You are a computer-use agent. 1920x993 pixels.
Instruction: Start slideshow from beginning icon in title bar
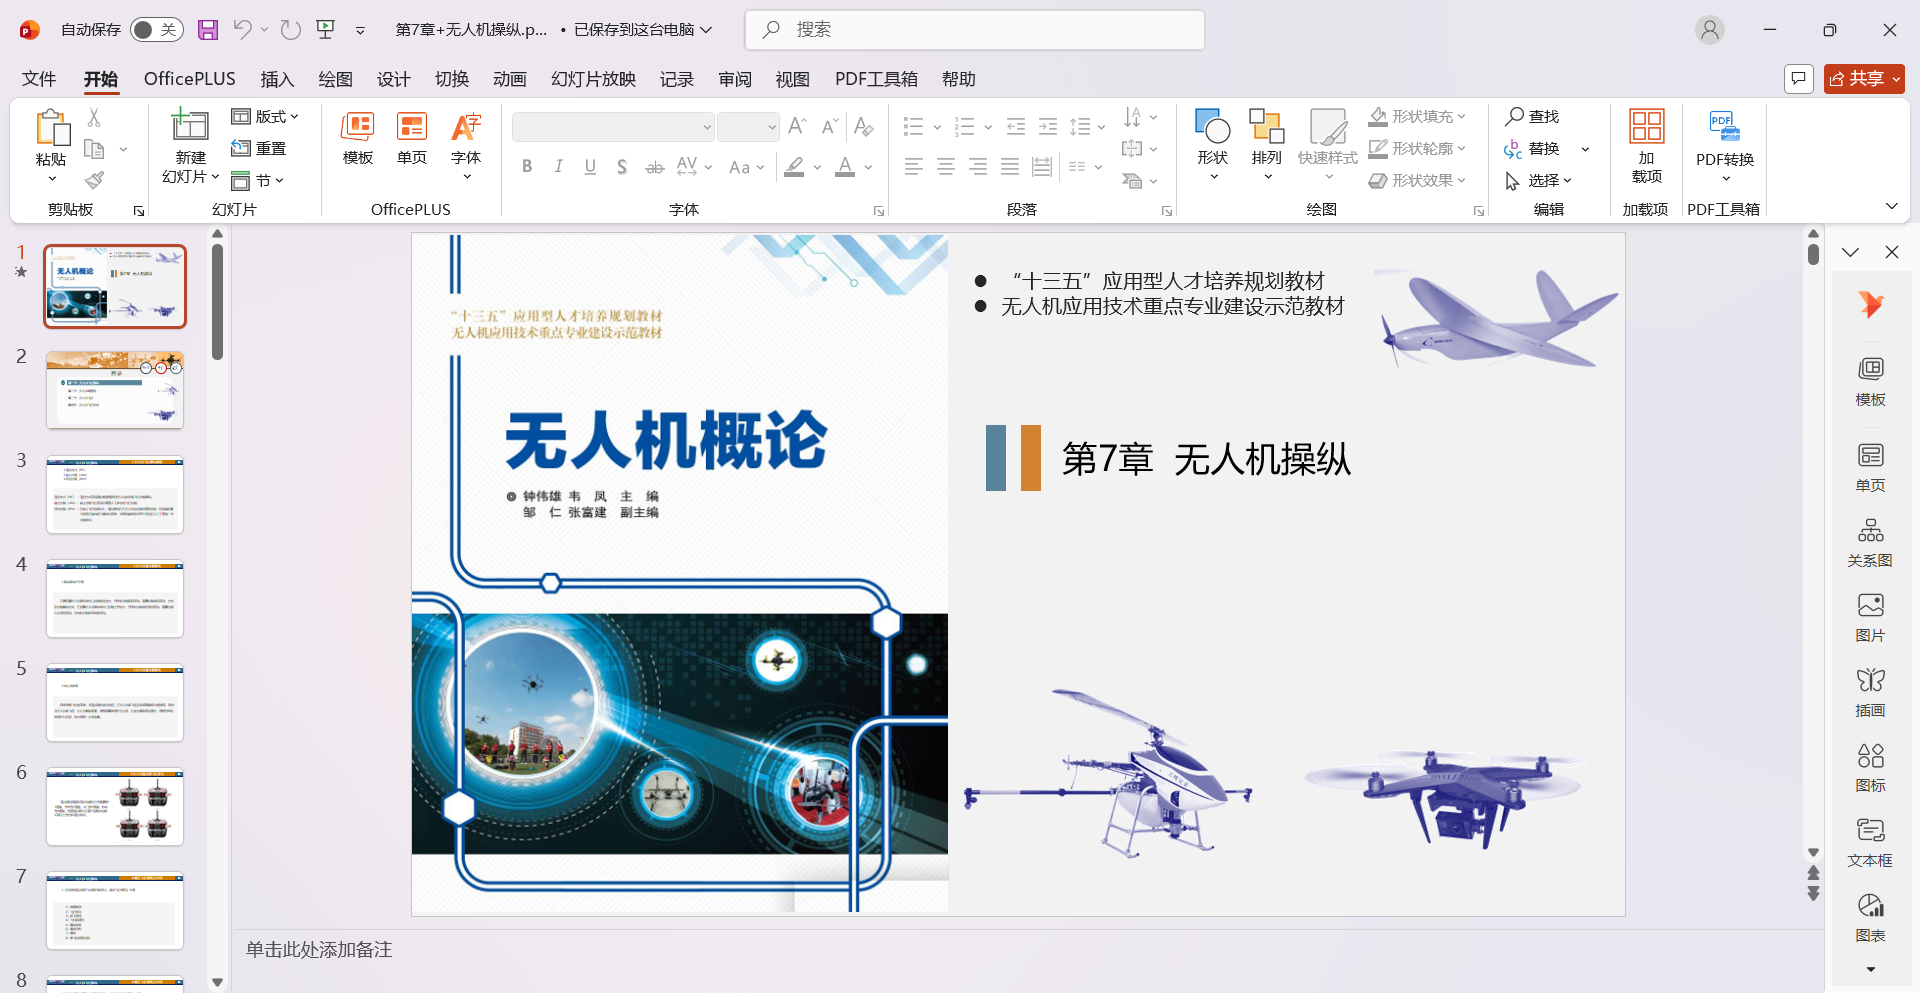(x=326, y=30)
